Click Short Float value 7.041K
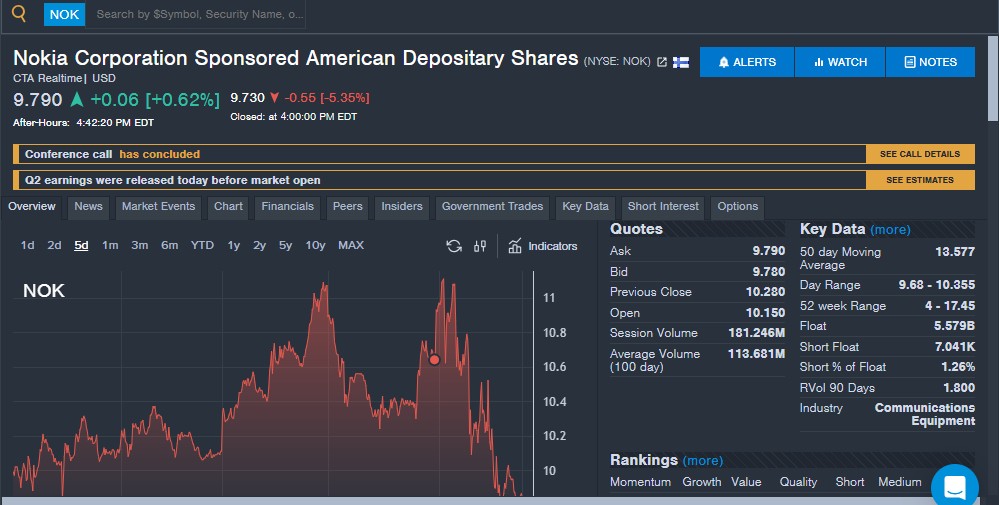Viewport: 999px width, 505px height. pos(954,346)
